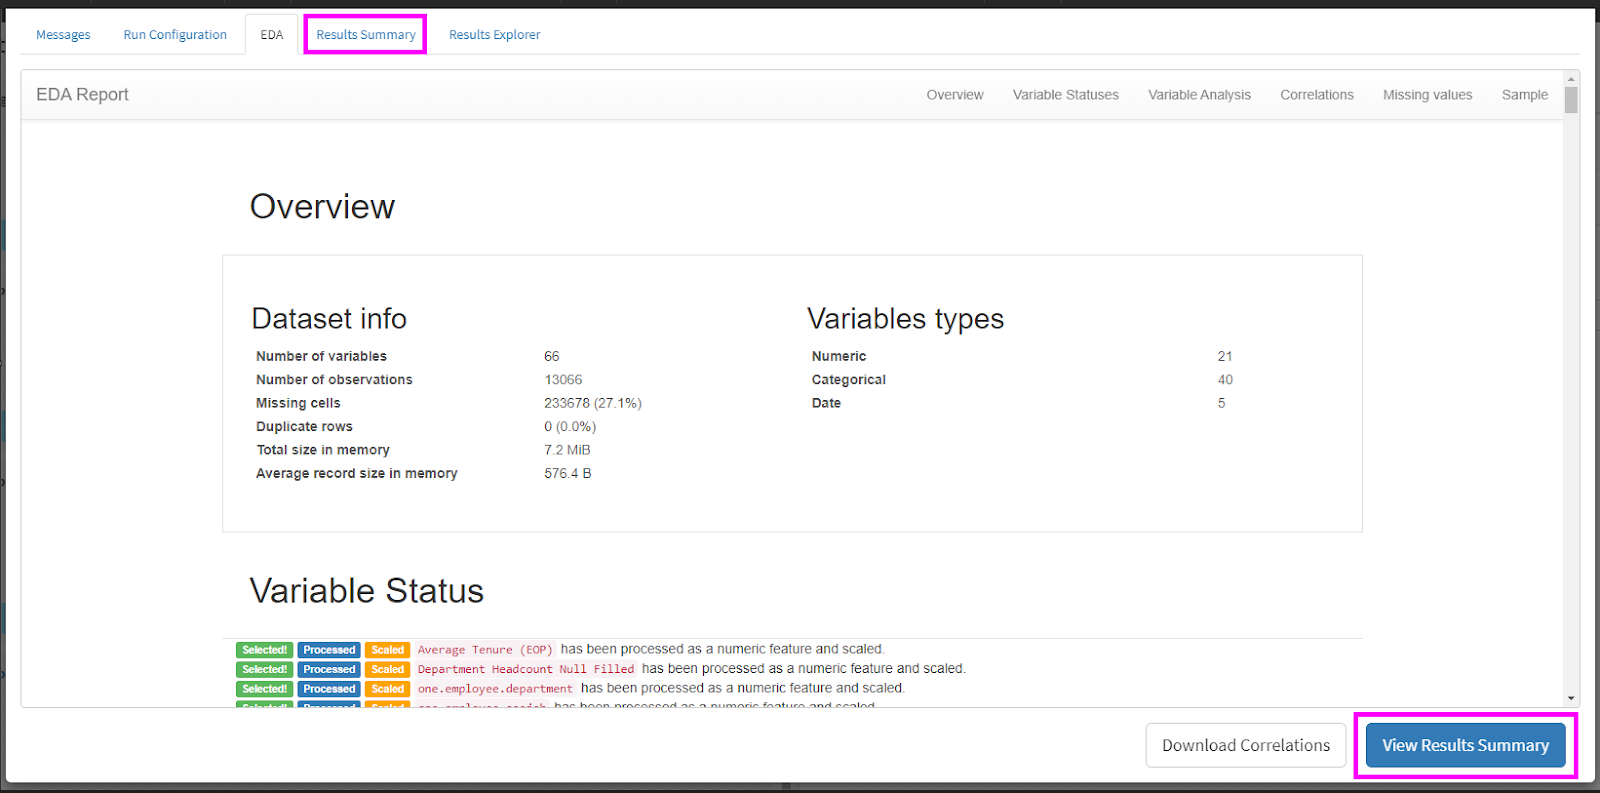Open Variable Analysis section link
Viewport: 1600px width, 793px height.
tap(1199, 95)
